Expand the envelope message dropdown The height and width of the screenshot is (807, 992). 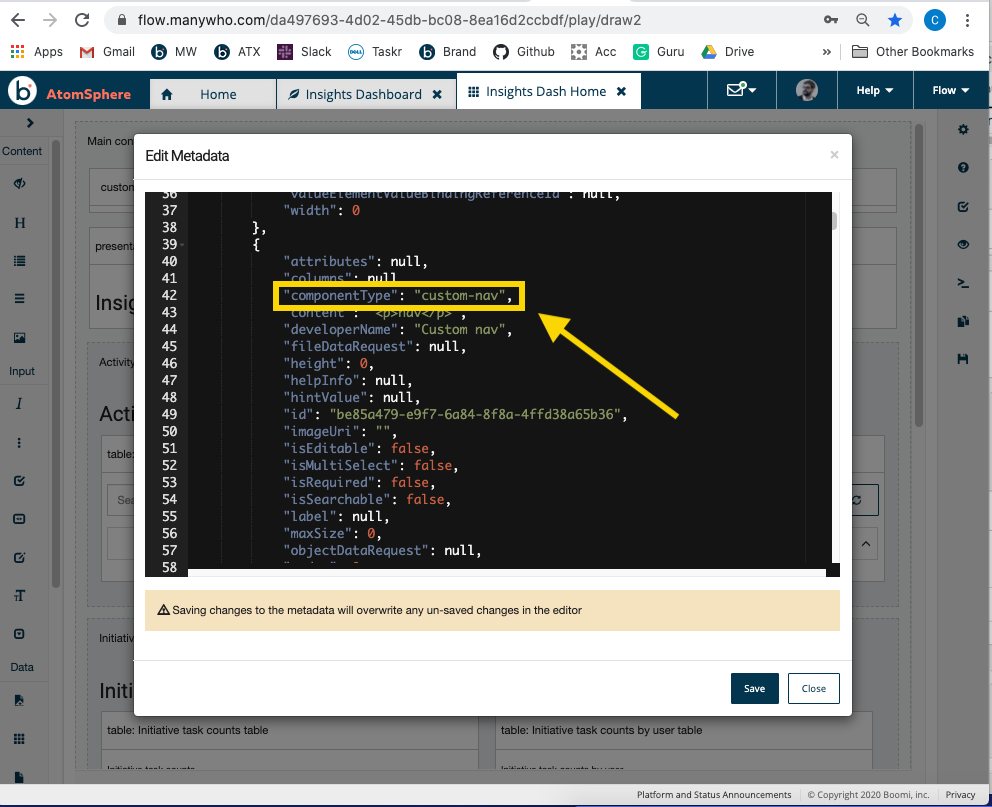tap(741, 90)
